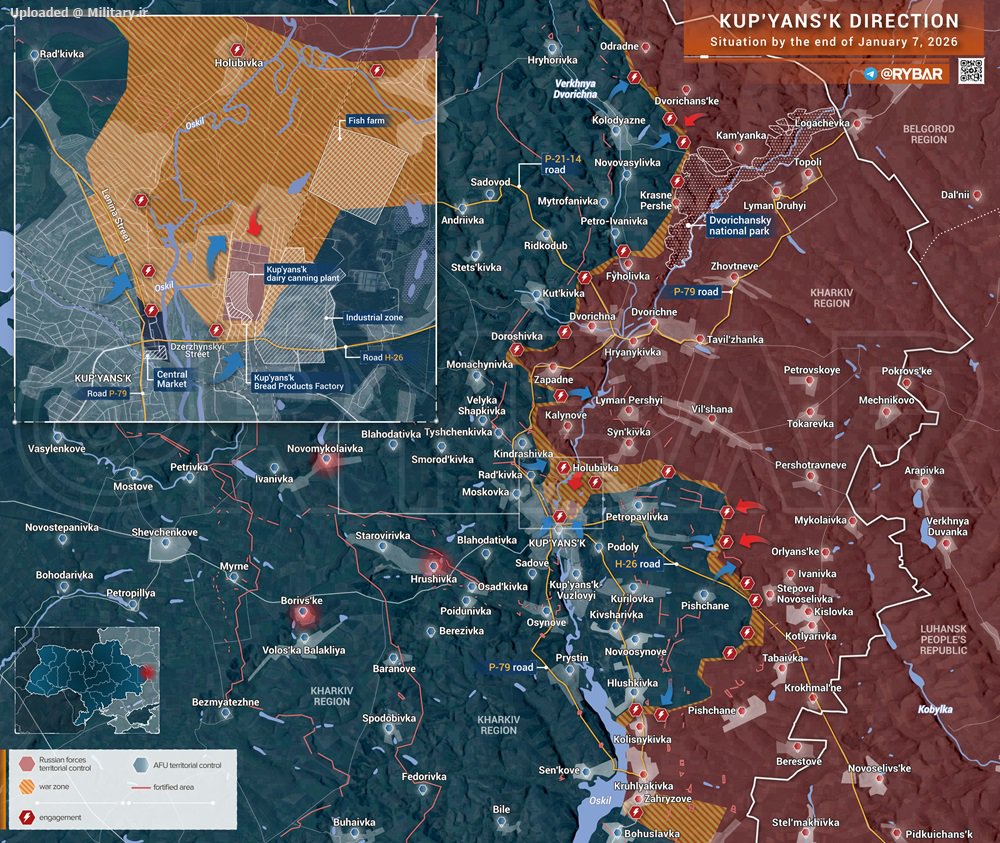Viewport: 1000px width, 843px height.
Task: Click the red arrow above the dairy canning plant
Action: coord(254,221)
